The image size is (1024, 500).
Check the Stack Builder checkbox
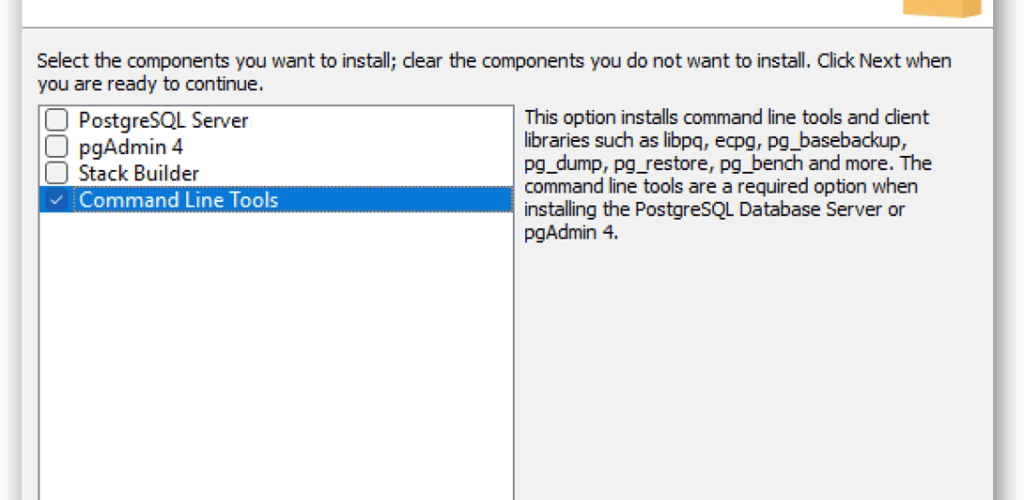[x=56, y=173]
